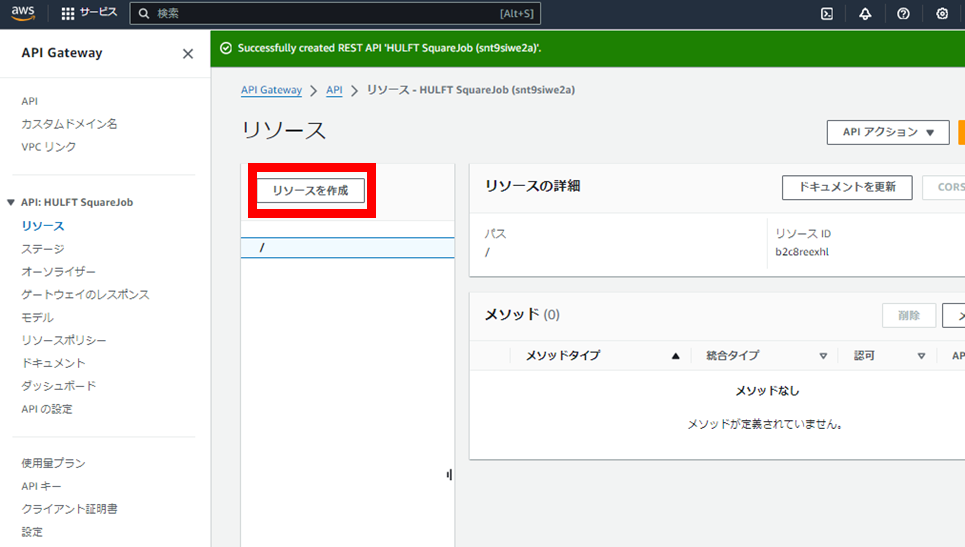Open the settings gear icon
This screenshot has height=547, width=965.
pos(942,14)
